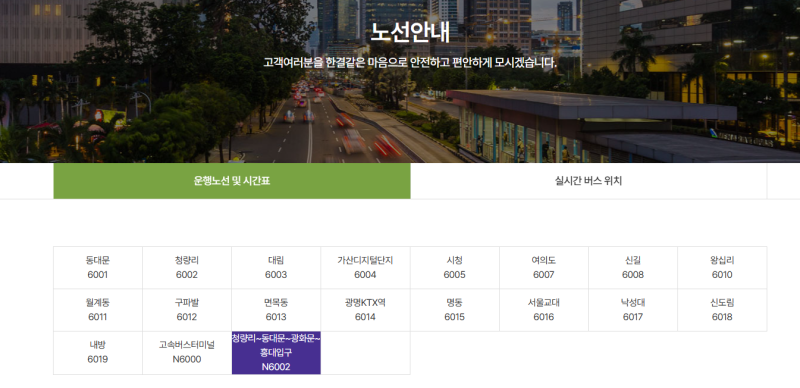Open the 면목동 6013 route
The image size is (800, 388).
coord(276,310)
